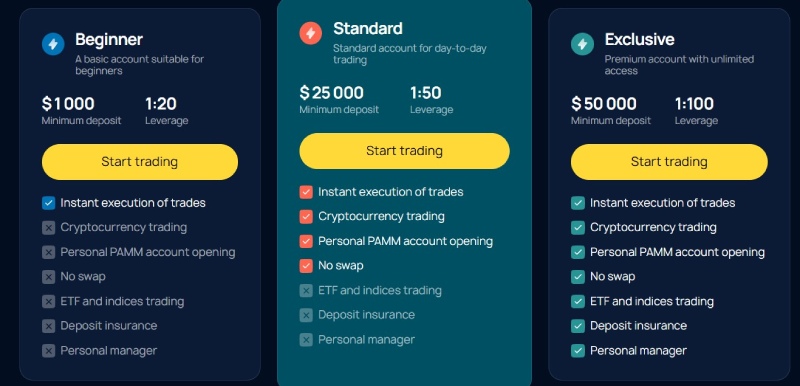Toggle Beginner's Instant execution of trades checkbox
This screenshot has height=386, width=800.
coord(48,203)
